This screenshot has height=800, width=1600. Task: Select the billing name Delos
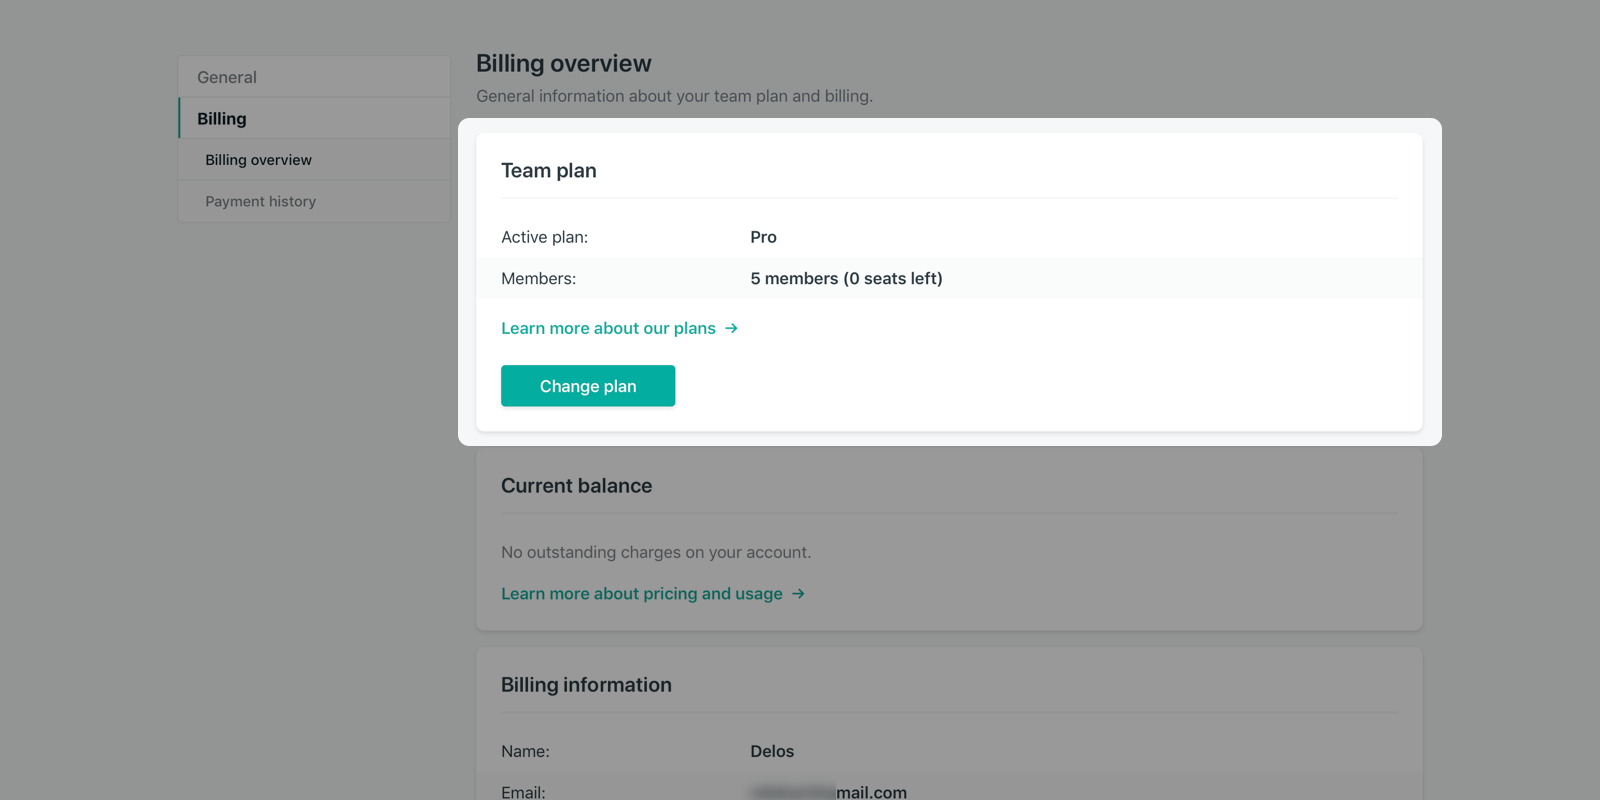tap(772, 751)
